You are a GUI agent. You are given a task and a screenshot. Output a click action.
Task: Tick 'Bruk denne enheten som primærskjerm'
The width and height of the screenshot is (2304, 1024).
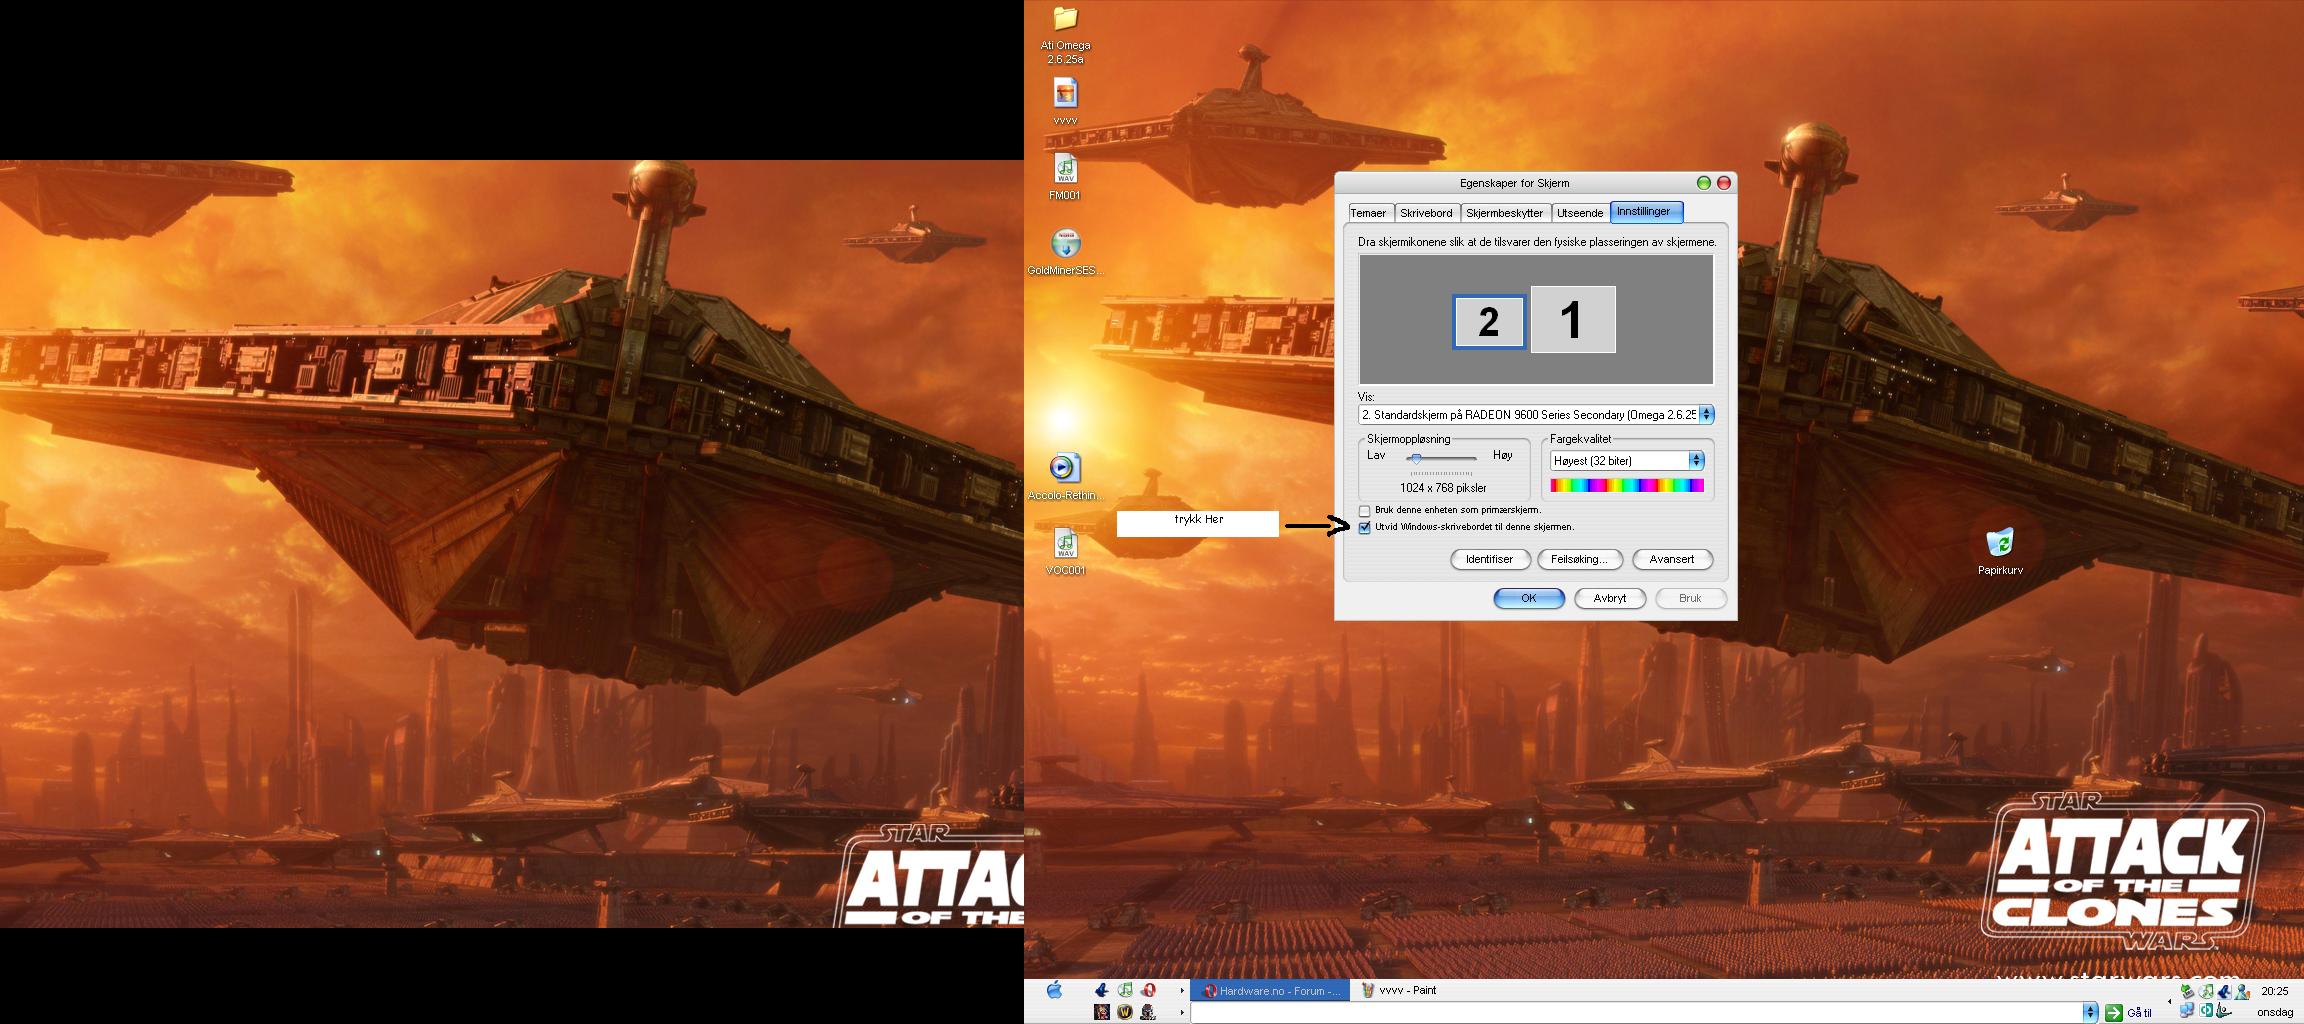(x=1364, y=511)
